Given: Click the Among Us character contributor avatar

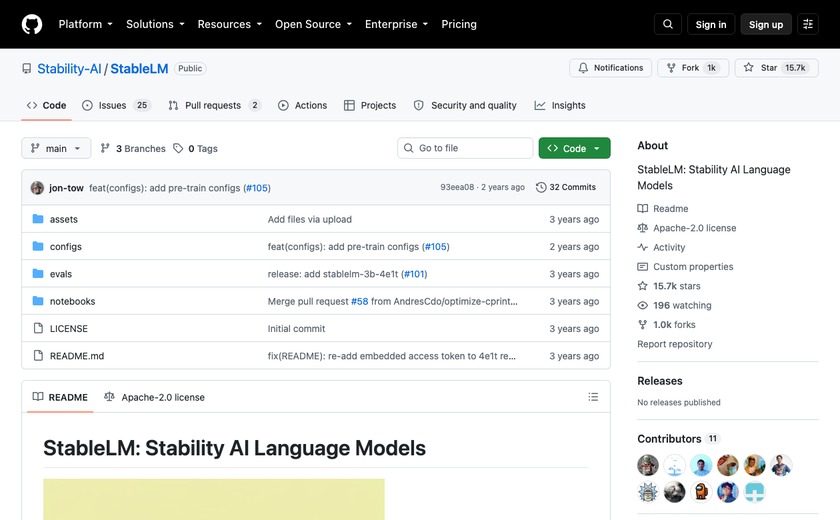Looking at the screenshot, I should (701, 492).
